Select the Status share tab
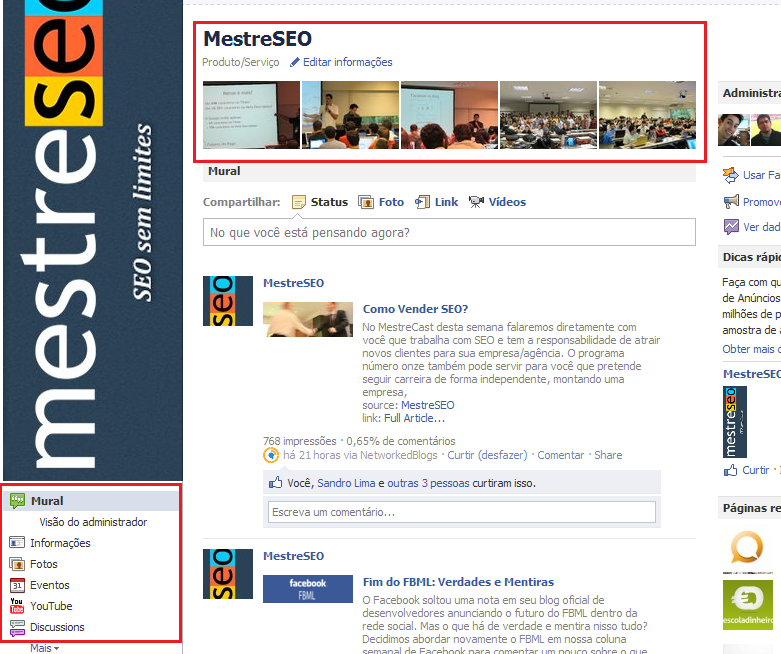The height and width of the screenshot is (654, 781). 320,202
